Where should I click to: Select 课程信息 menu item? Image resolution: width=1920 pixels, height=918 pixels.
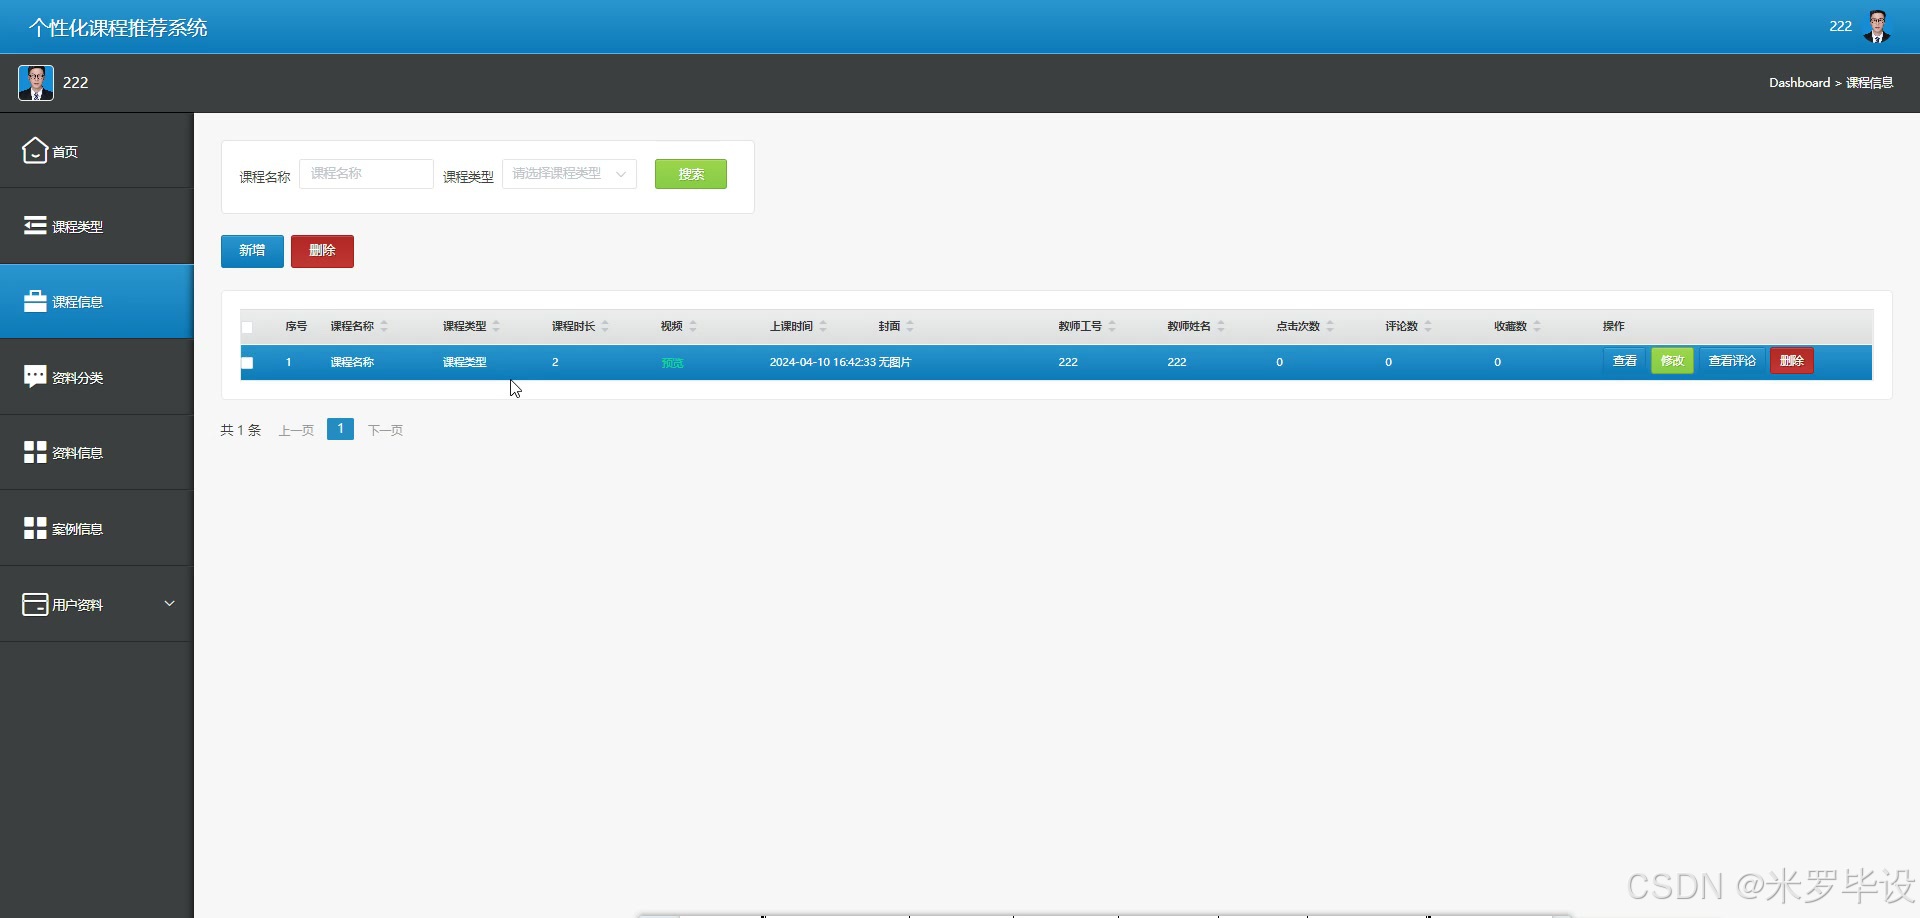pyautogui.click(x=96, y=301)
